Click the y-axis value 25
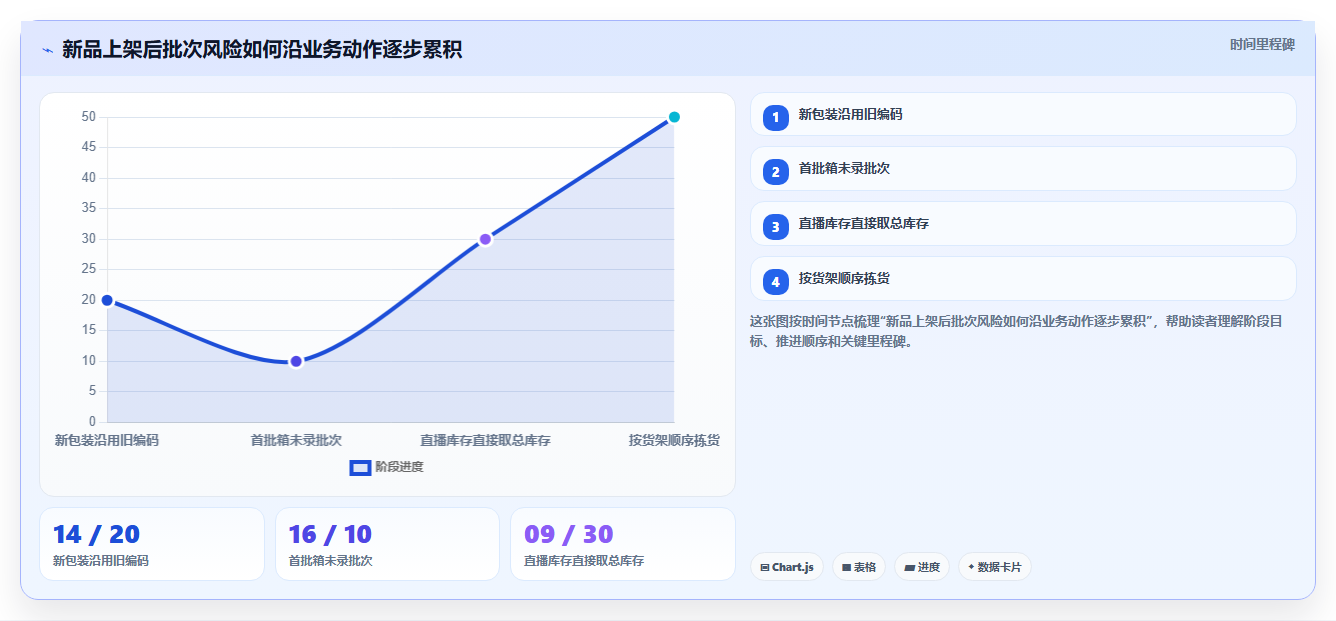1336x621 pixels. [89, 269]
